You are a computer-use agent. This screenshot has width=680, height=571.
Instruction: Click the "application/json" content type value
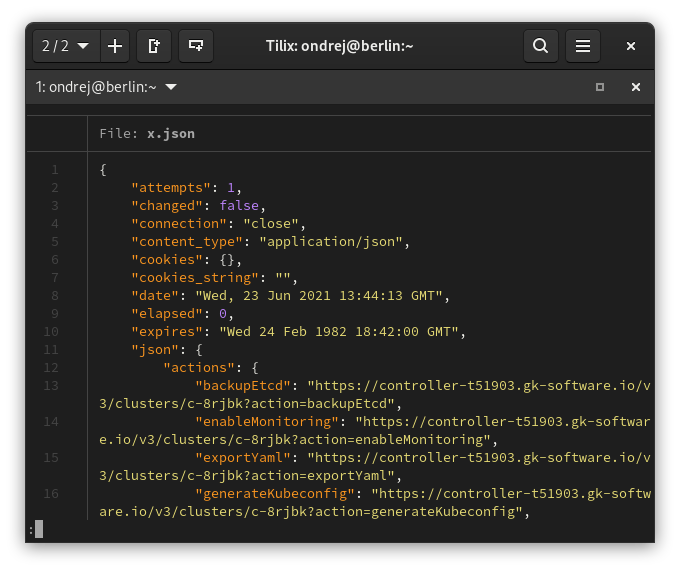click(331, 241)
